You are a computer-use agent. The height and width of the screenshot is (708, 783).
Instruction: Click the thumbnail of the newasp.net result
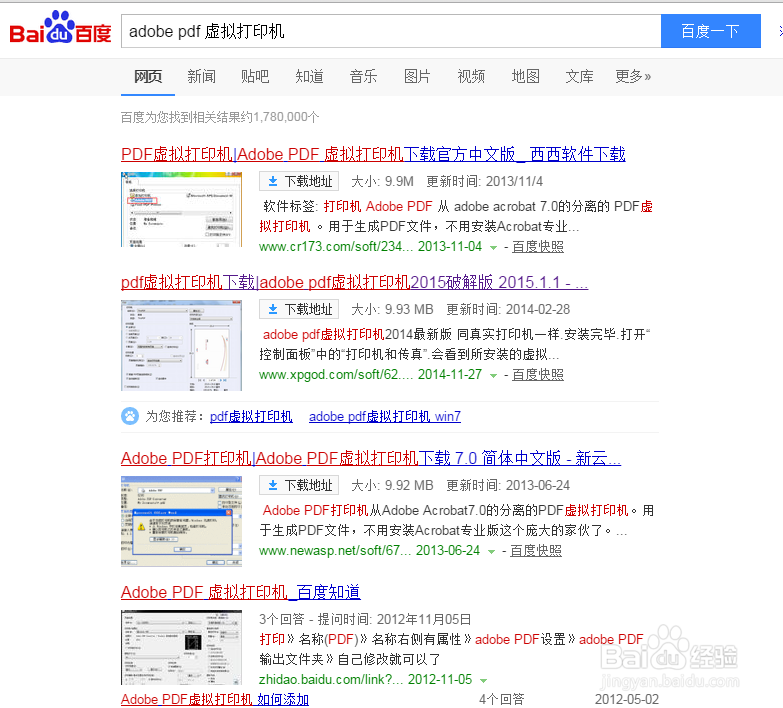coord(181,521)
